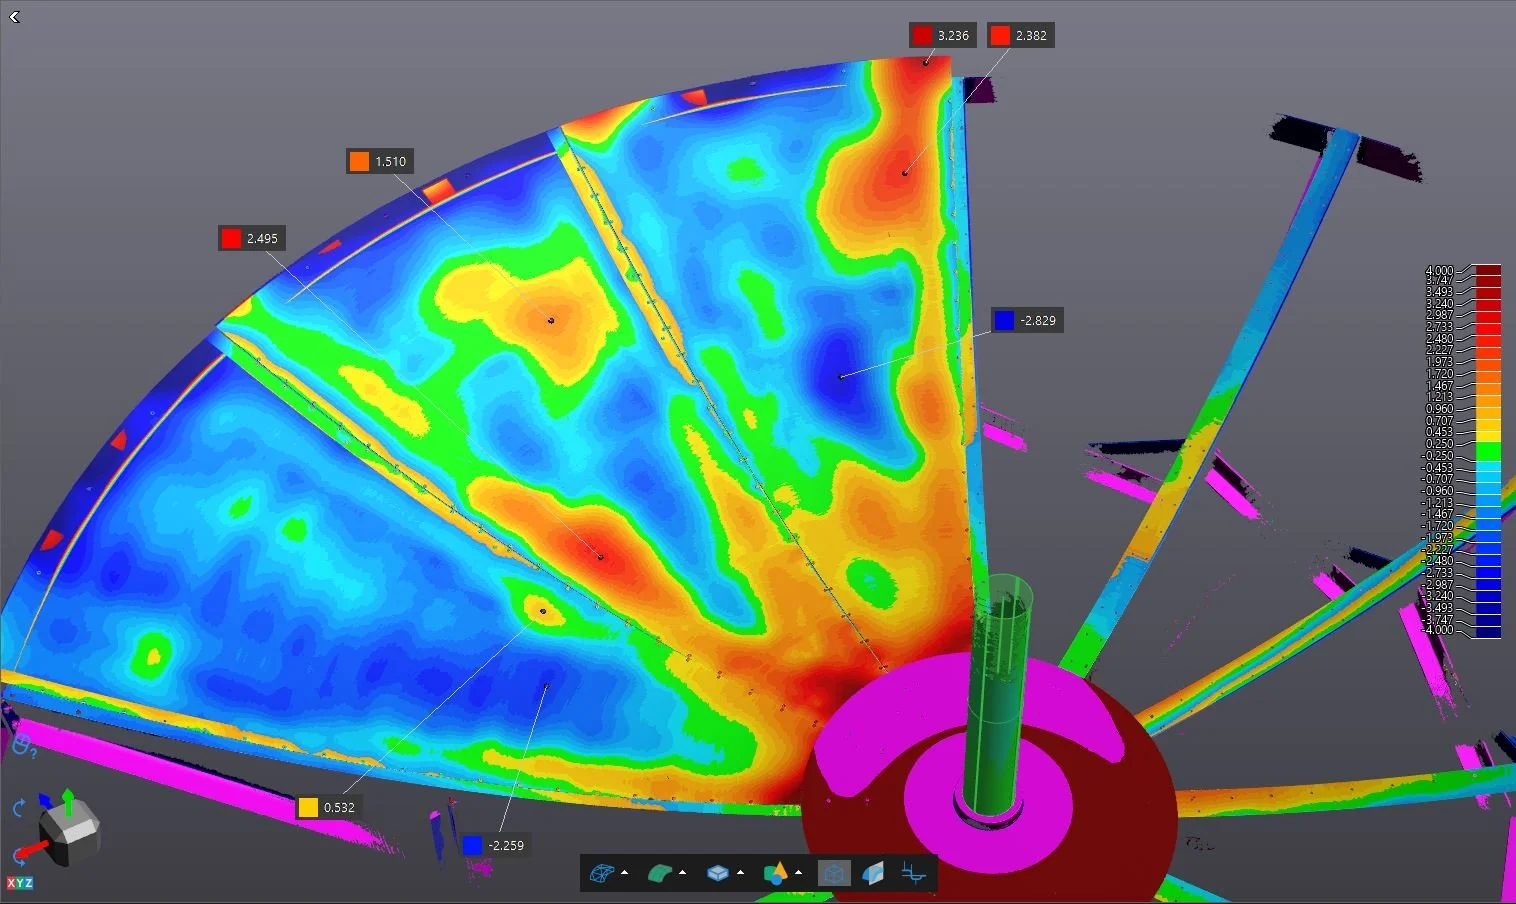Select the blue solid box tool
The width and height of the screenshot is (1516, 904).
click(717, 873)
